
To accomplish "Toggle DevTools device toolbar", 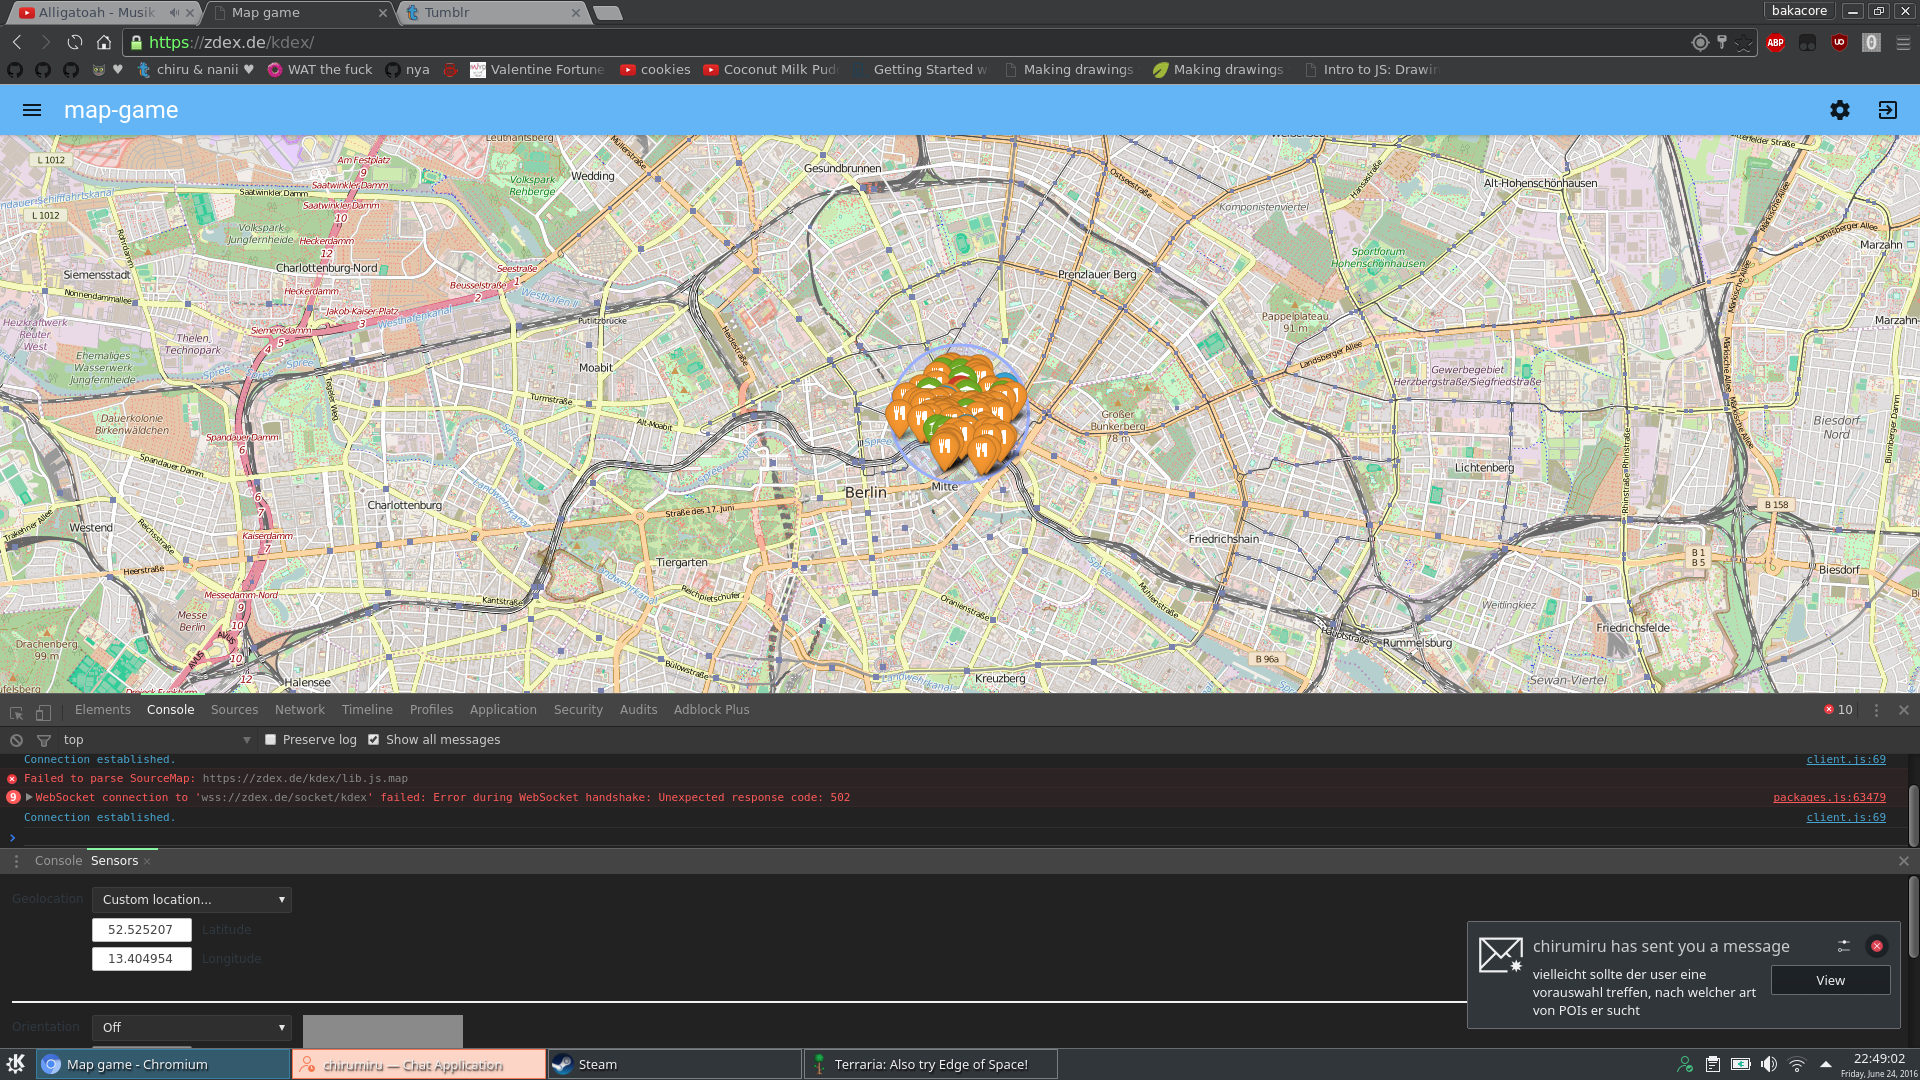I will (x=43, y=711).
